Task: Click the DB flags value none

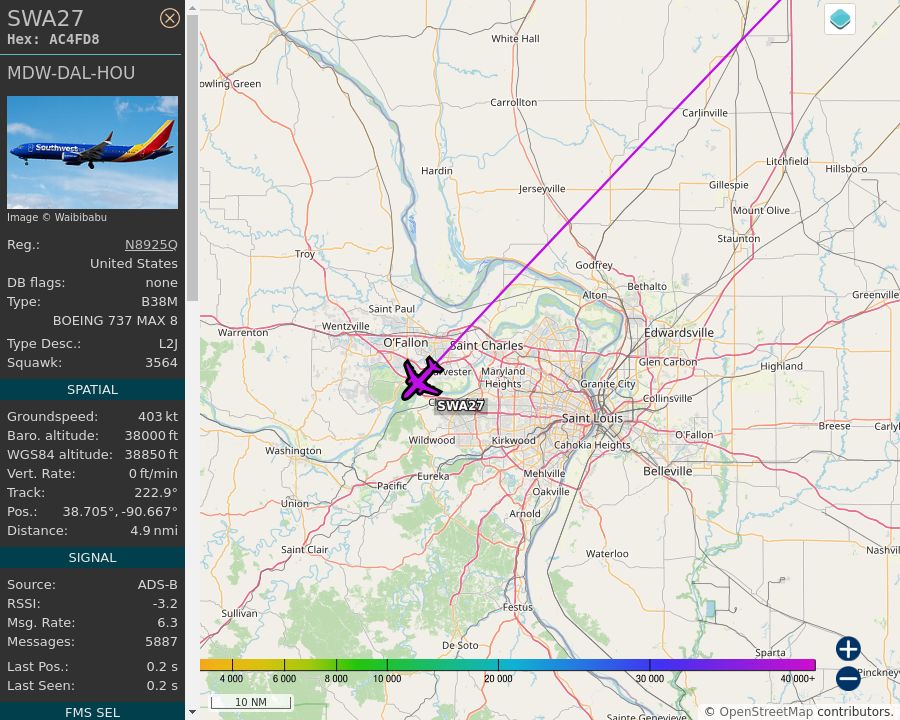Action: pos(161,282)
